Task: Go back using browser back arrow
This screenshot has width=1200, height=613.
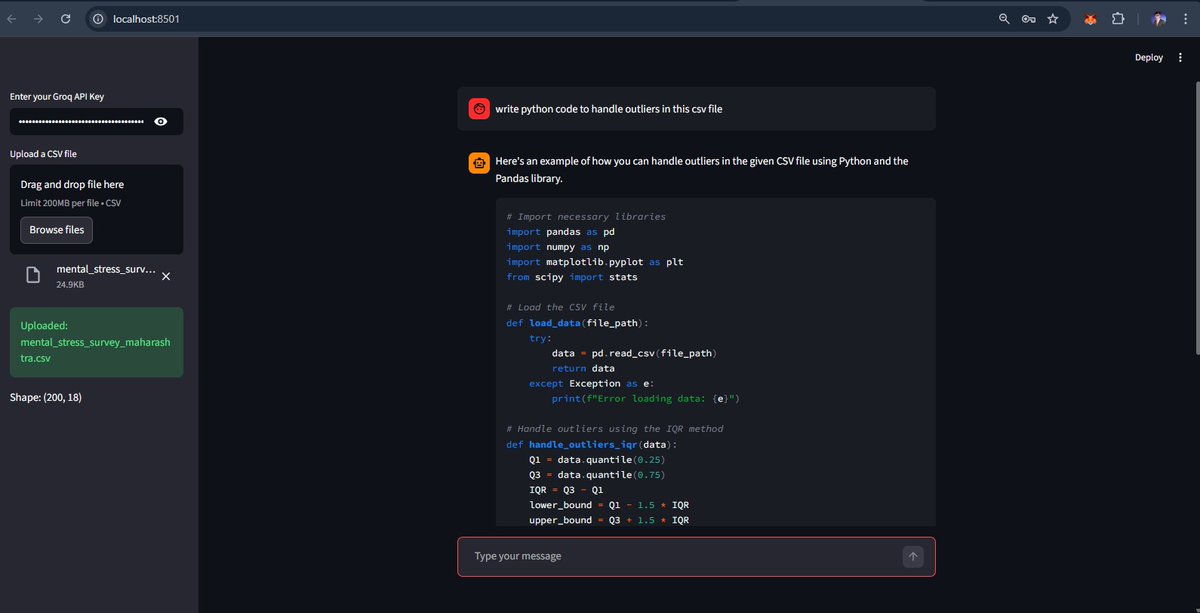Action: pos(13,19)
